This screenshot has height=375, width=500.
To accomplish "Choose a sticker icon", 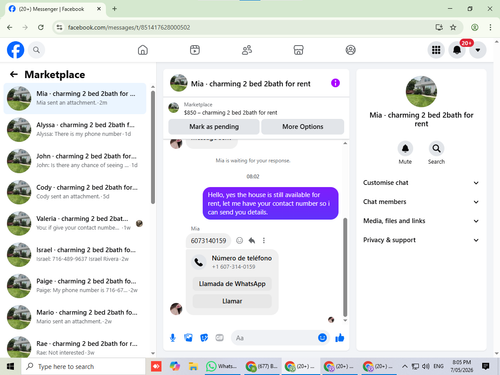I will point(204,338).
